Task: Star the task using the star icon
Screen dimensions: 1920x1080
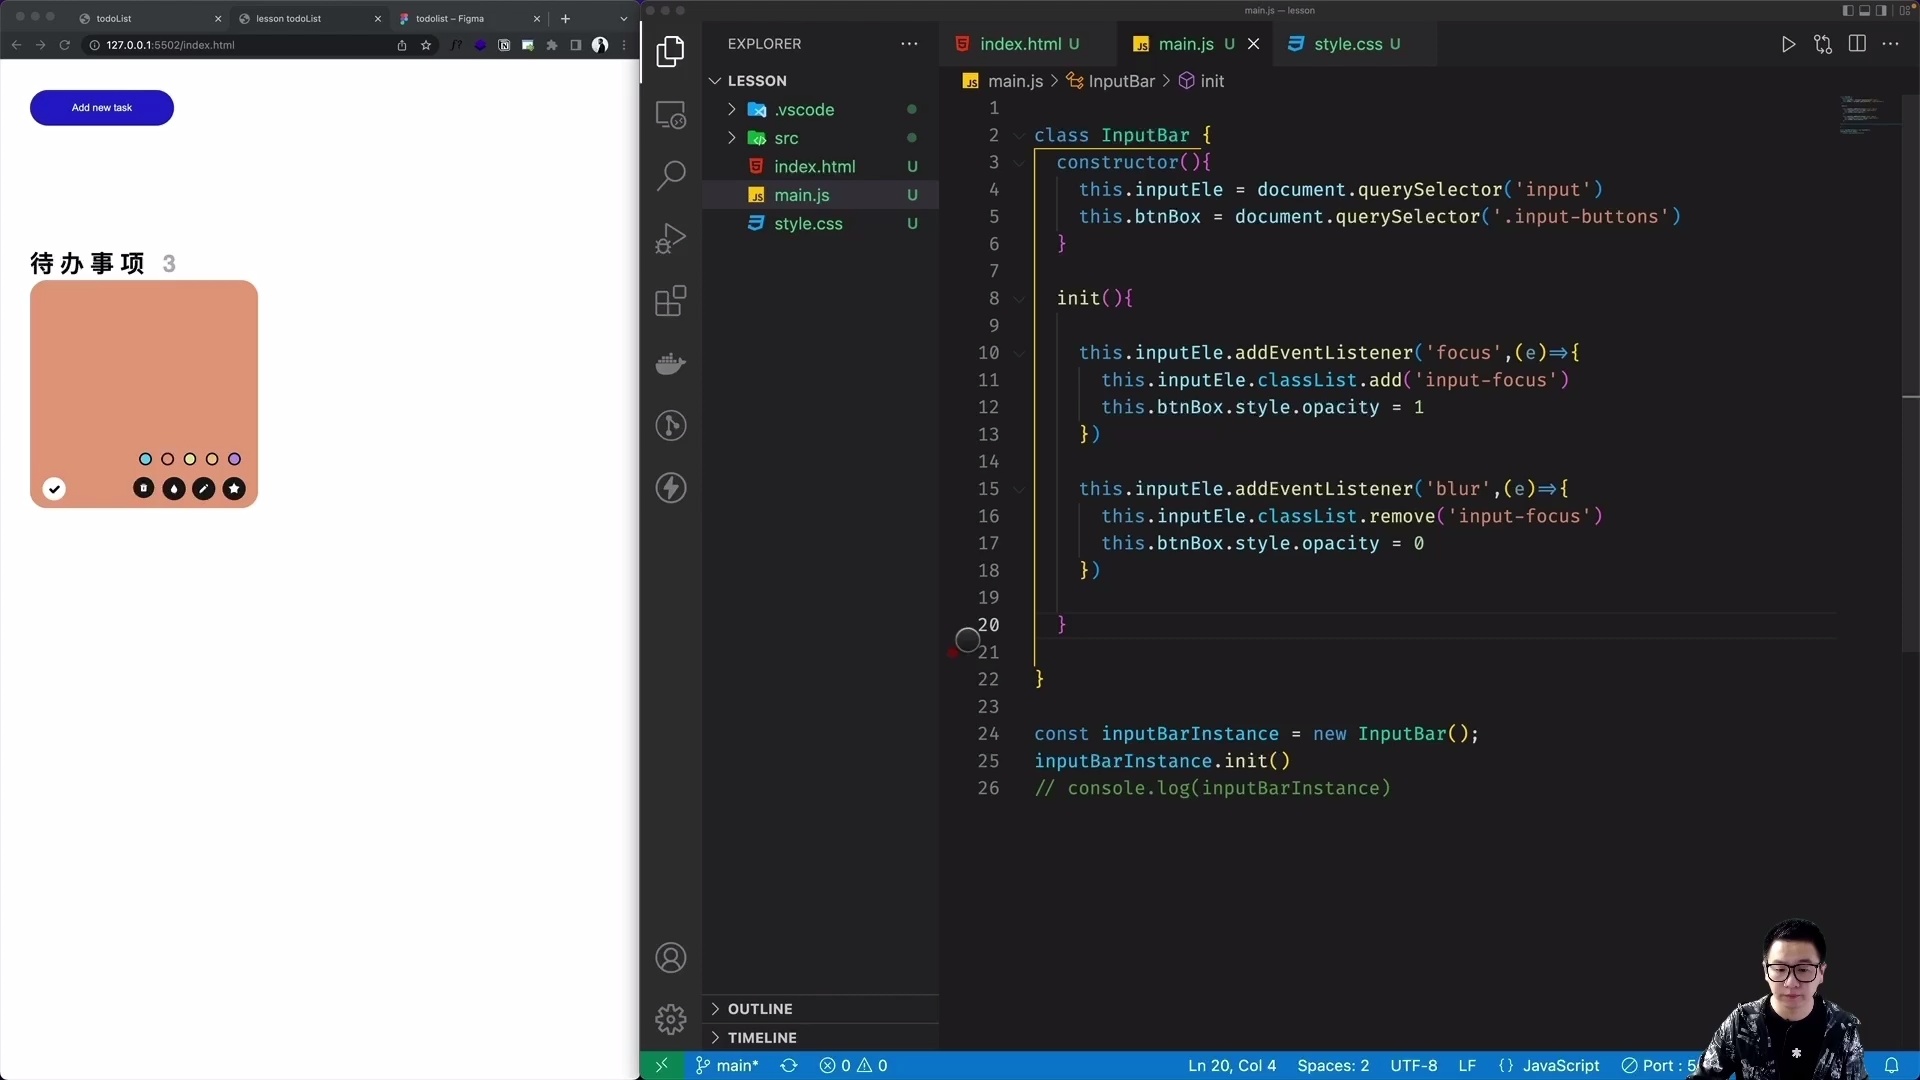Action: click(x=235, y=489)
